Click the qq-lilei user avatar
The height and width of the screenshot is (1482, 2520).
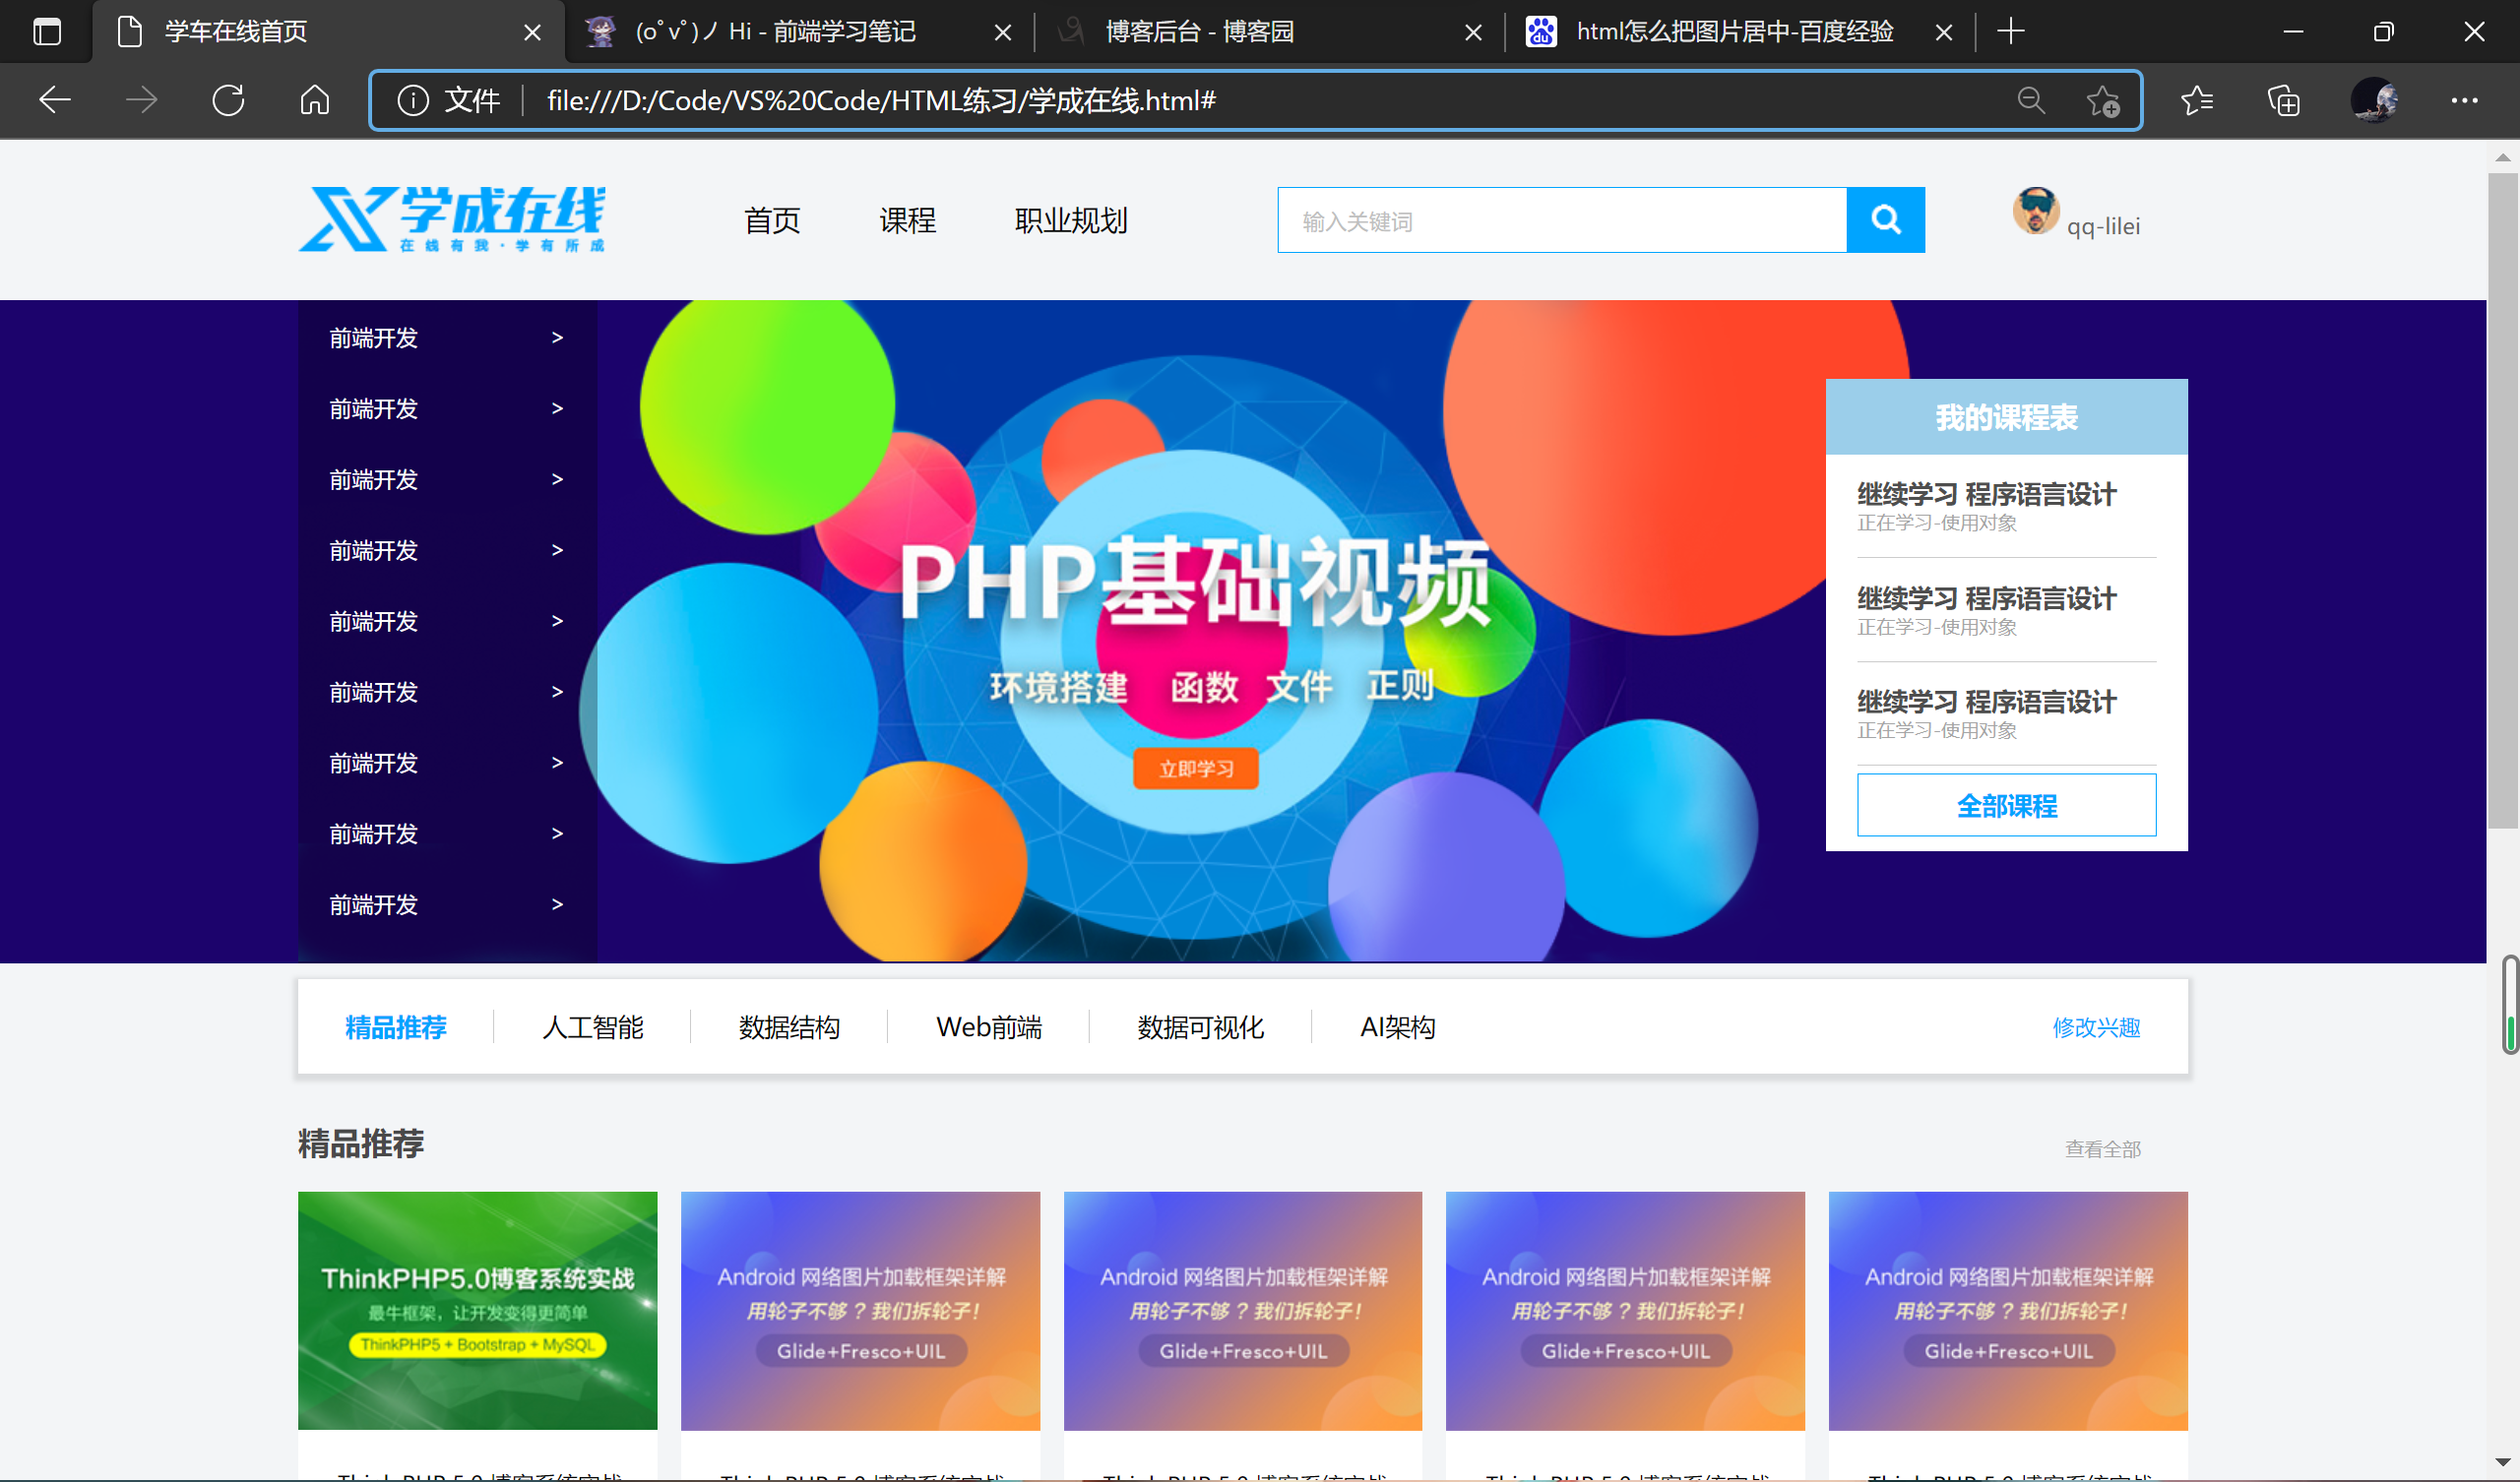click(x=2035, y=210)
